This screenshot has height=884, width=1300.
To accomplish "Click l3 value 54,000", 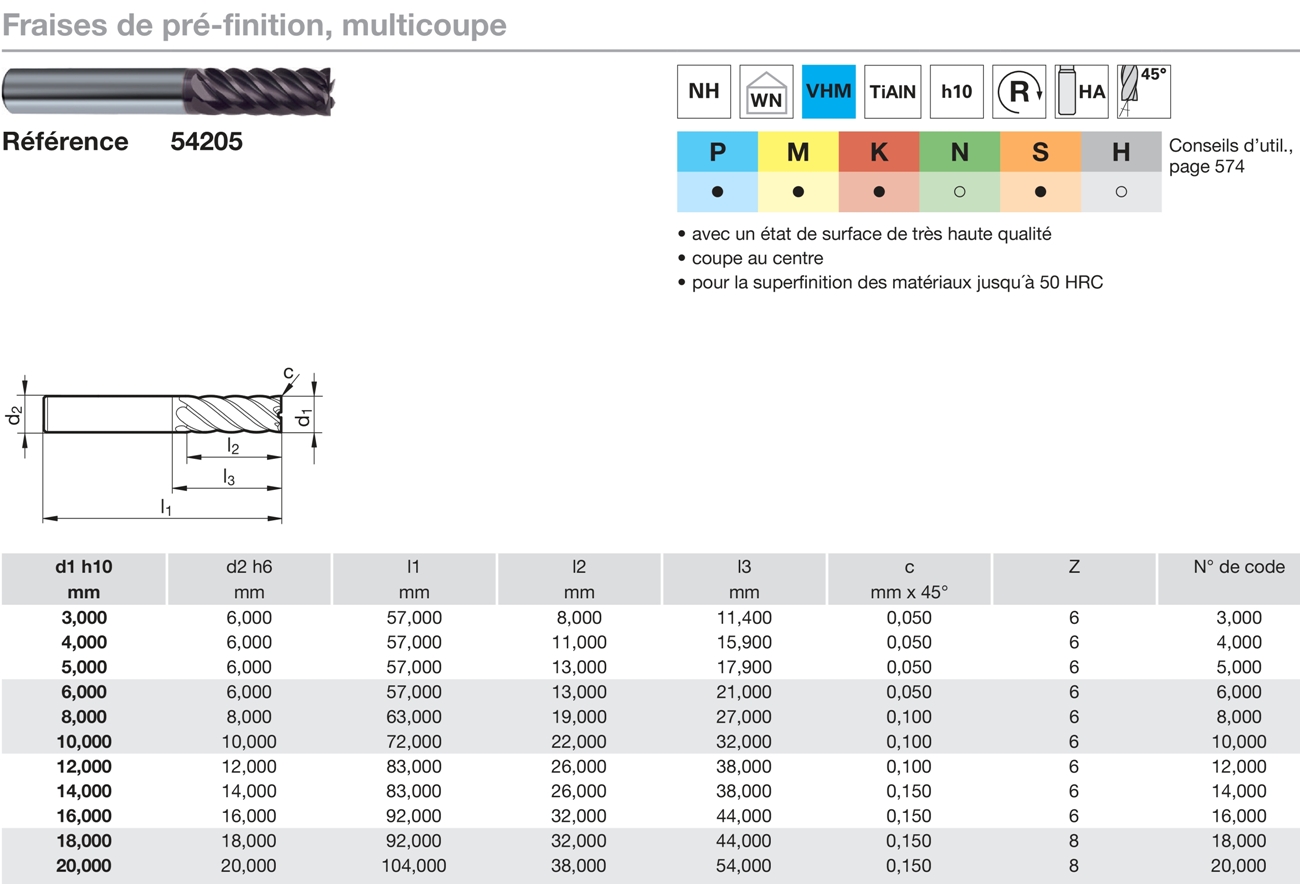I will click(743, 866).
